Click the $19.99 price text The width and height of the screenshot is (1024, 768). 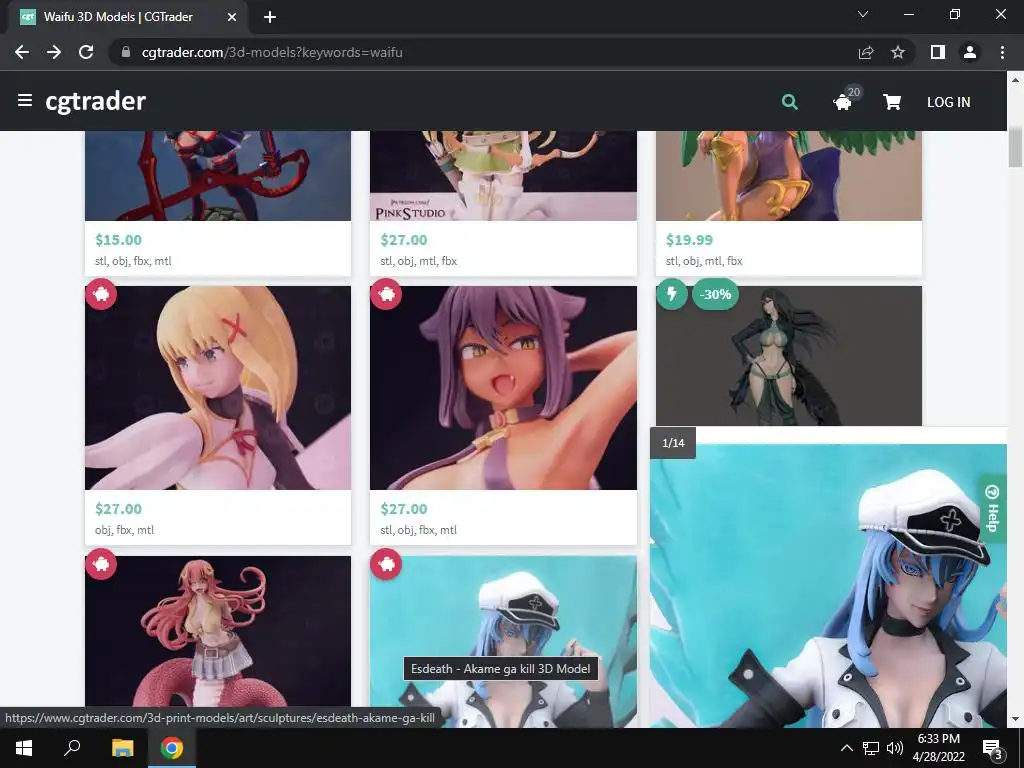(690, 240)
